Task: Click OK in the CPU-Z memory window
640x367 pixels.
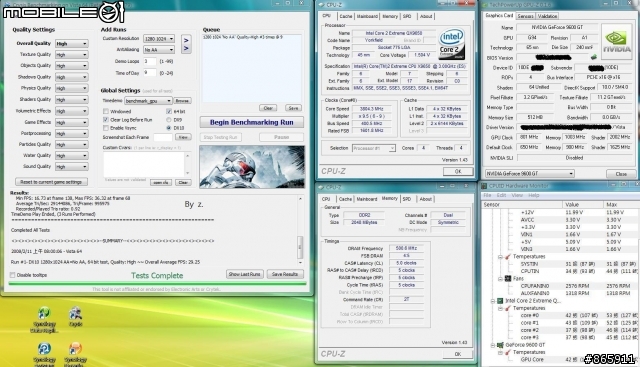Action: coord(458,354)
